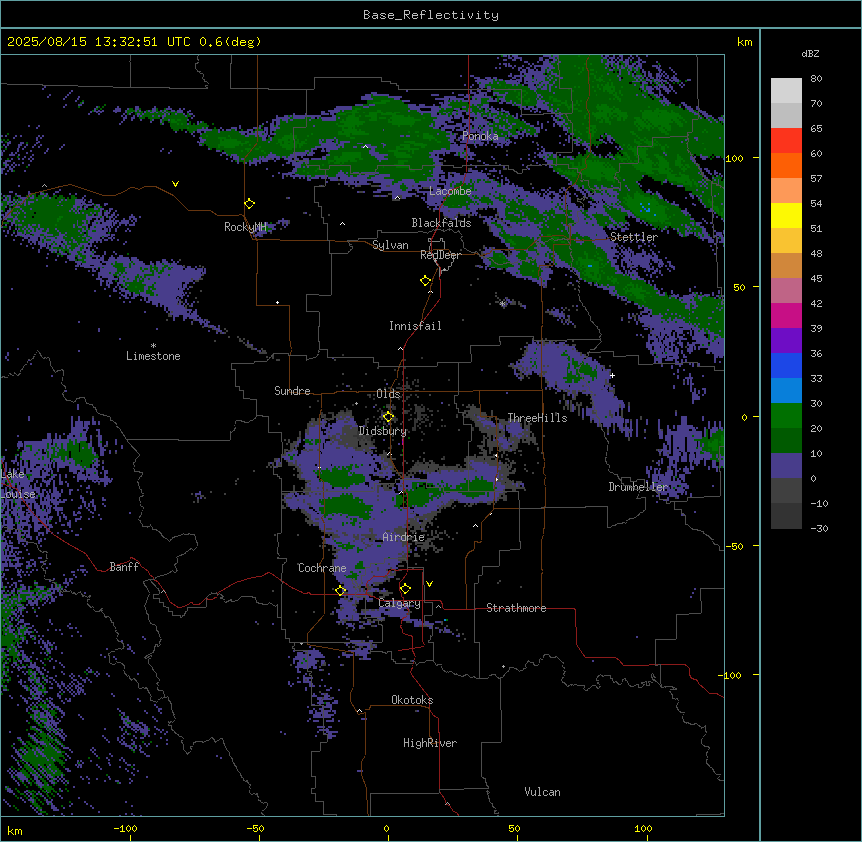Click the 65 value on the dBZ legend

pyautogui.click(x=816, y=128)
